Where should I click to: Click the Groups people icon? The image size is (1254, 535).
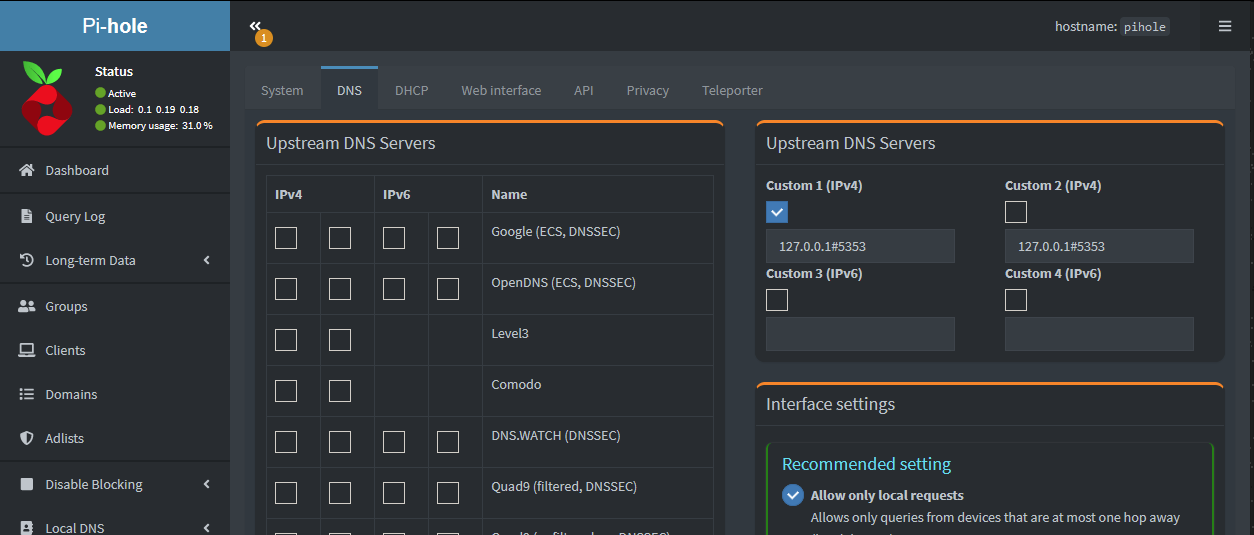[27, 307]
